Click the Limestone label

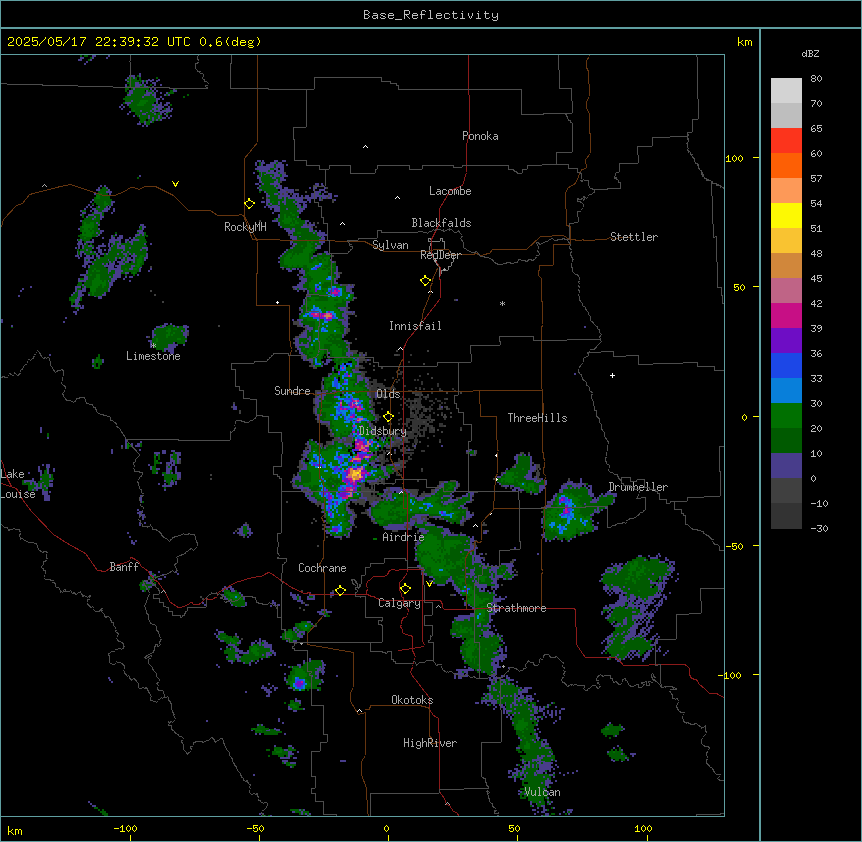(x=153, y=356)
